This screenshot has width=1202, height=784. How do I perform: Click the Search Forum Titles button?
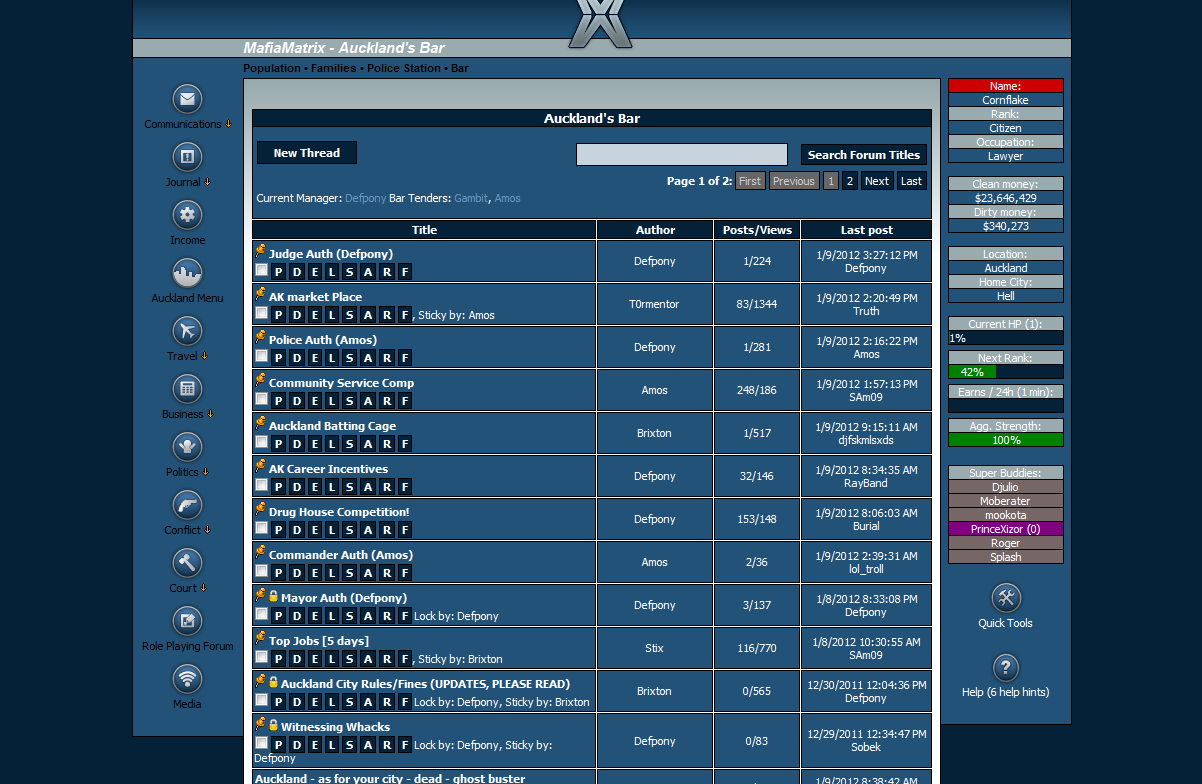click(x=864, y=155)
